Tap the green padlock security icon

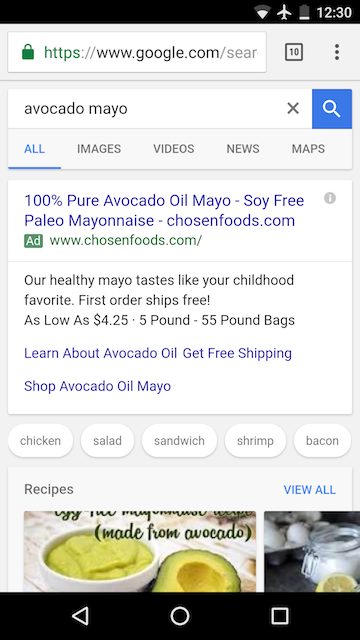28,52
